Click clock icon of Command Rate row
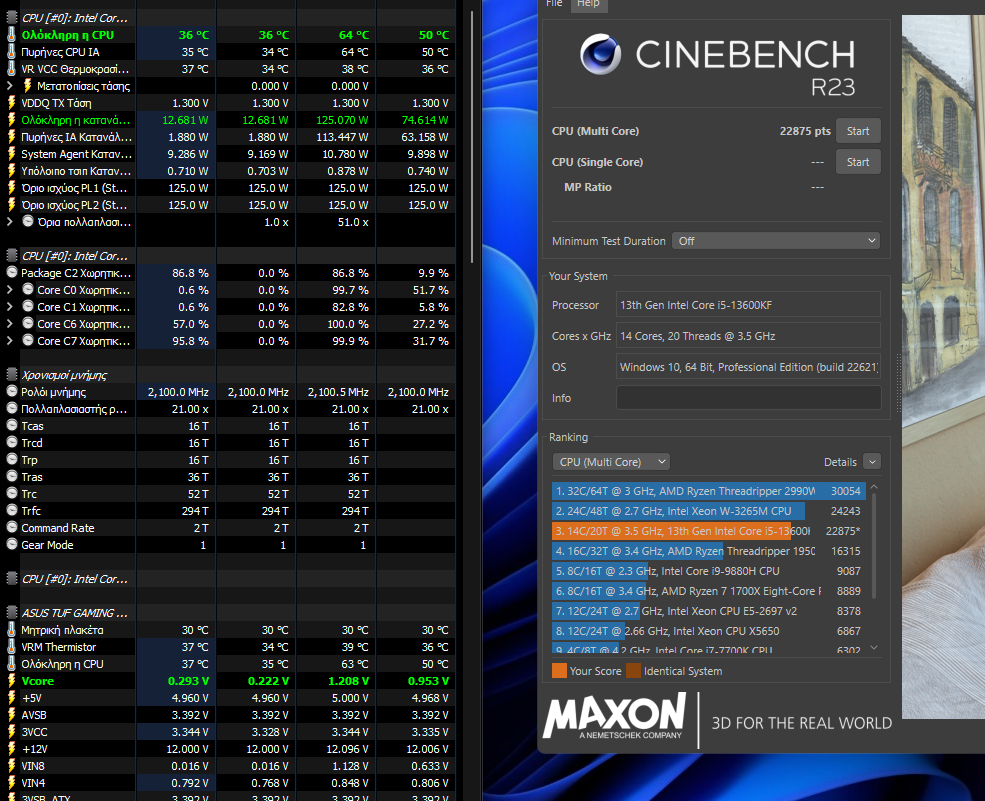The image size is (985, 801). click(x=11, y=528)
